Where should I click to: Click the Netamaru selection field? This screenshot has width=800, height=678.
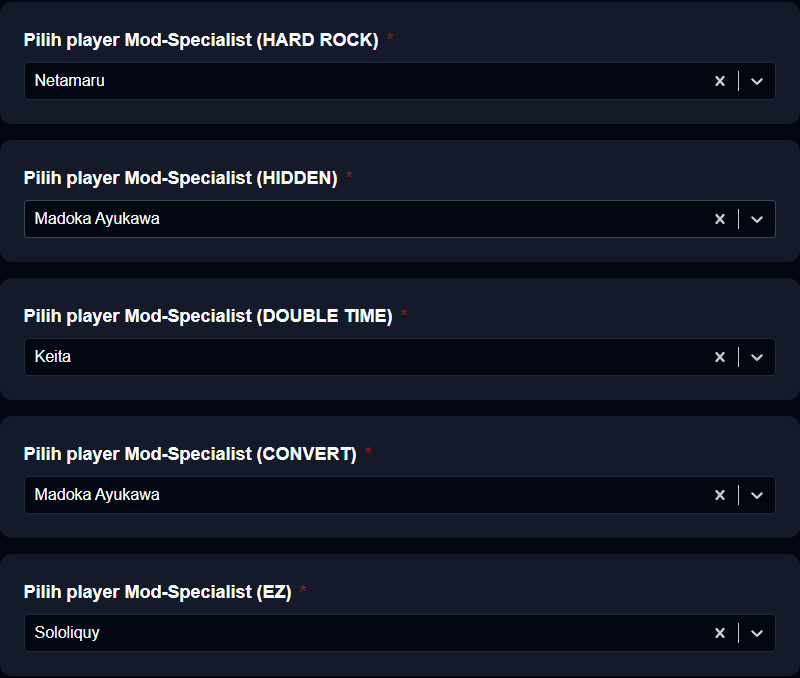tap(399, 81)
